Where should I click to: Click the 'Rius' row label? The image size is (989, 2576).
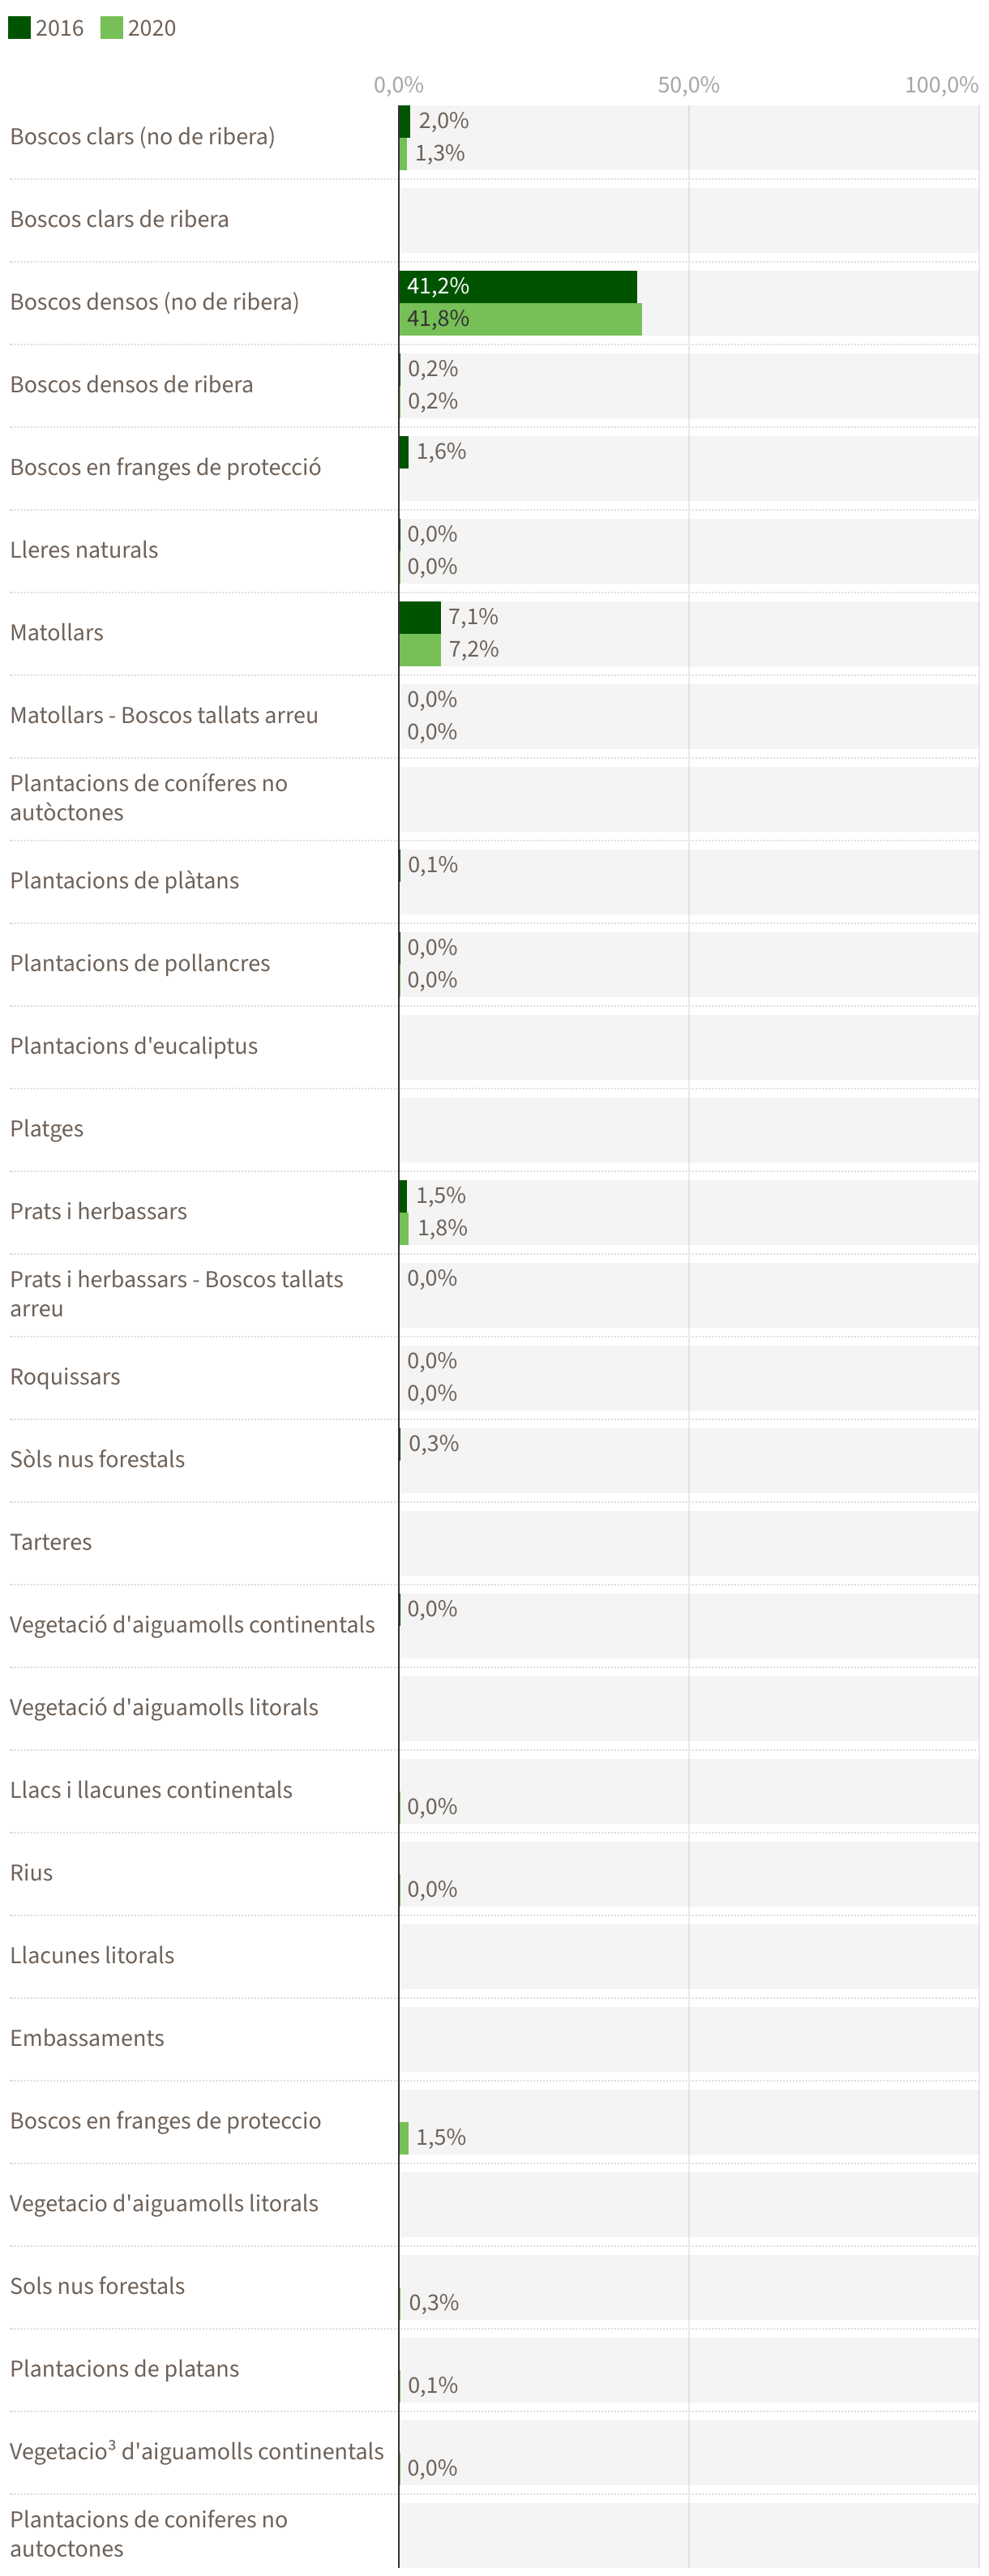(x=32, y=1873)
